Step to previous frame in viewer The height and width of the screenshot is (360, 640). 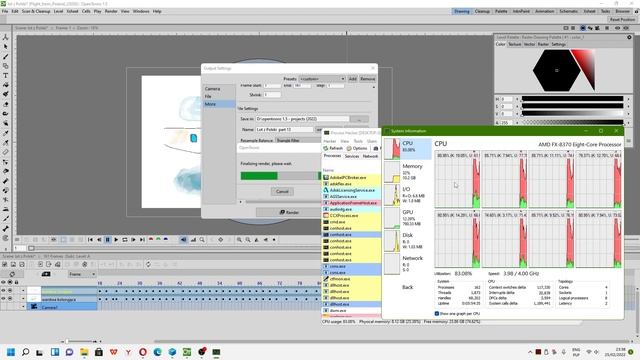[99, 240]
